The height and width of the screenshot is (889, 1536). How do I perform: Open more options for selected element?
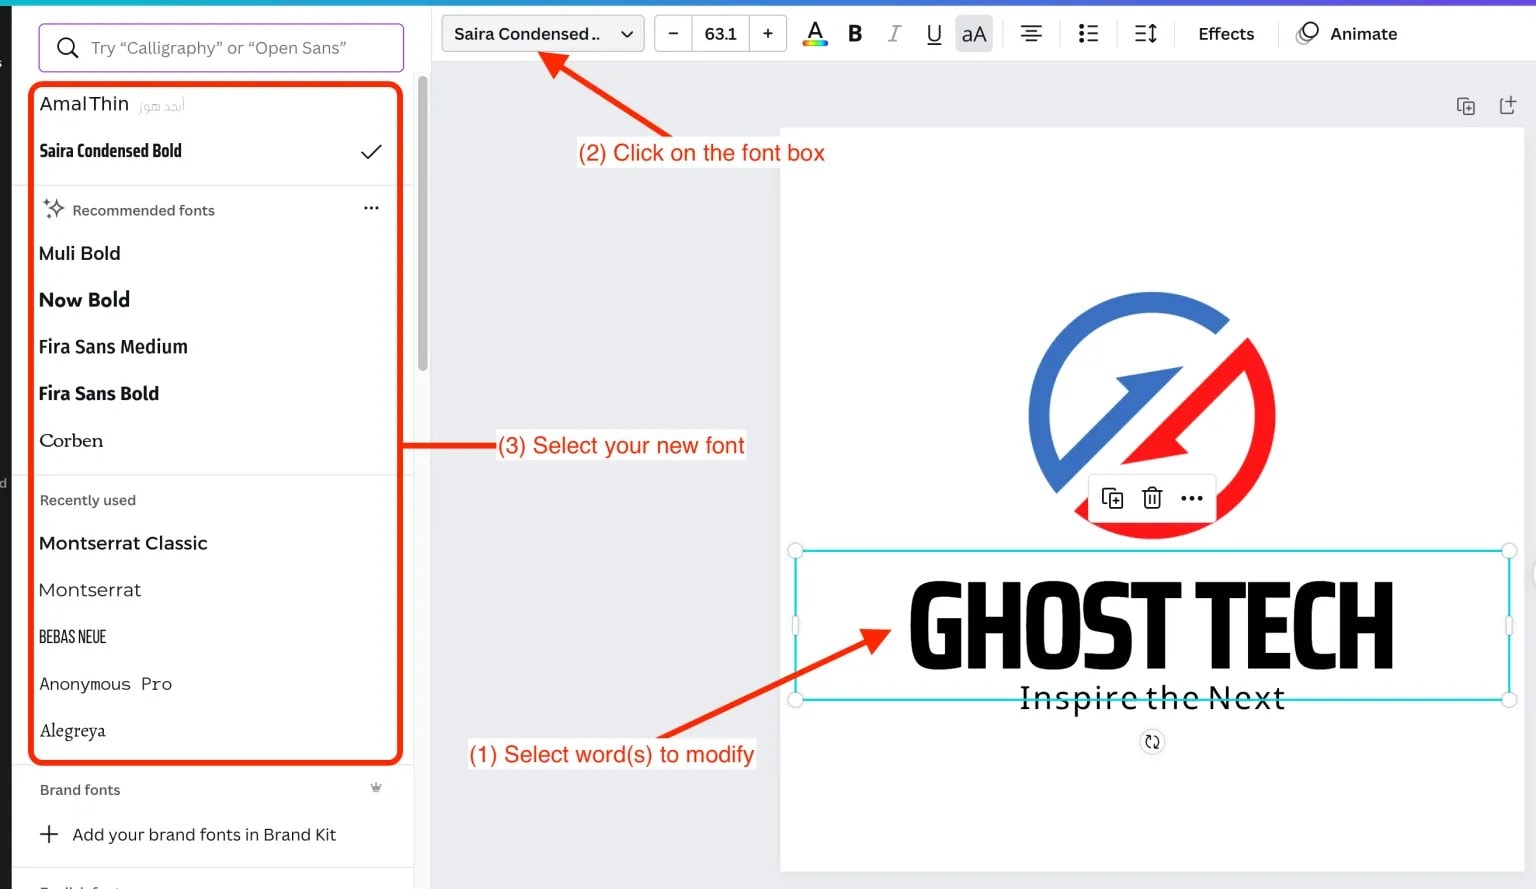pyautogui.click(x=1192, y=498)
